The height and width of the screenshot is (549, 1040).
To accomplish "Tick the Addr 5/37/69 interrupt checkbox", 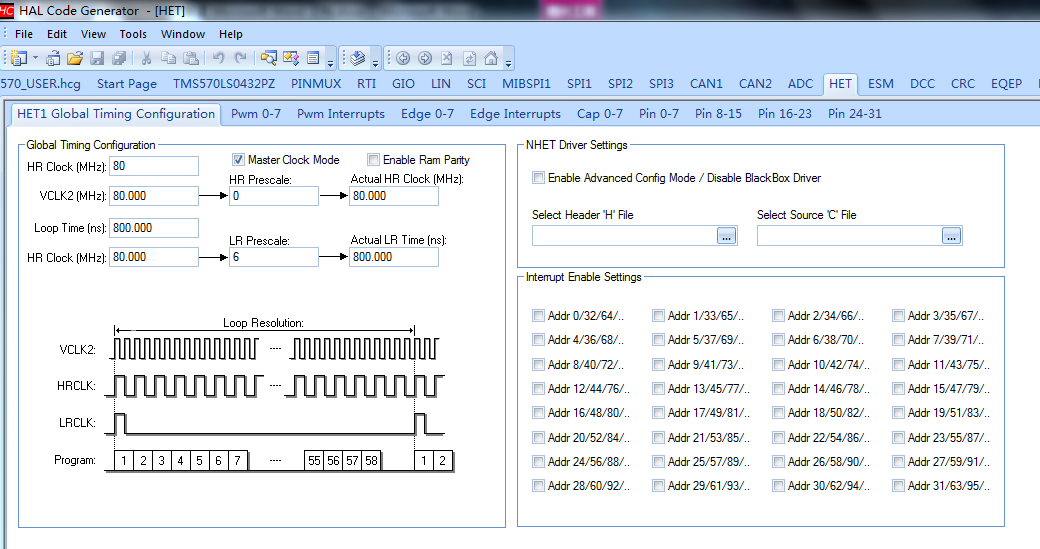I will (x=658, y=339).
